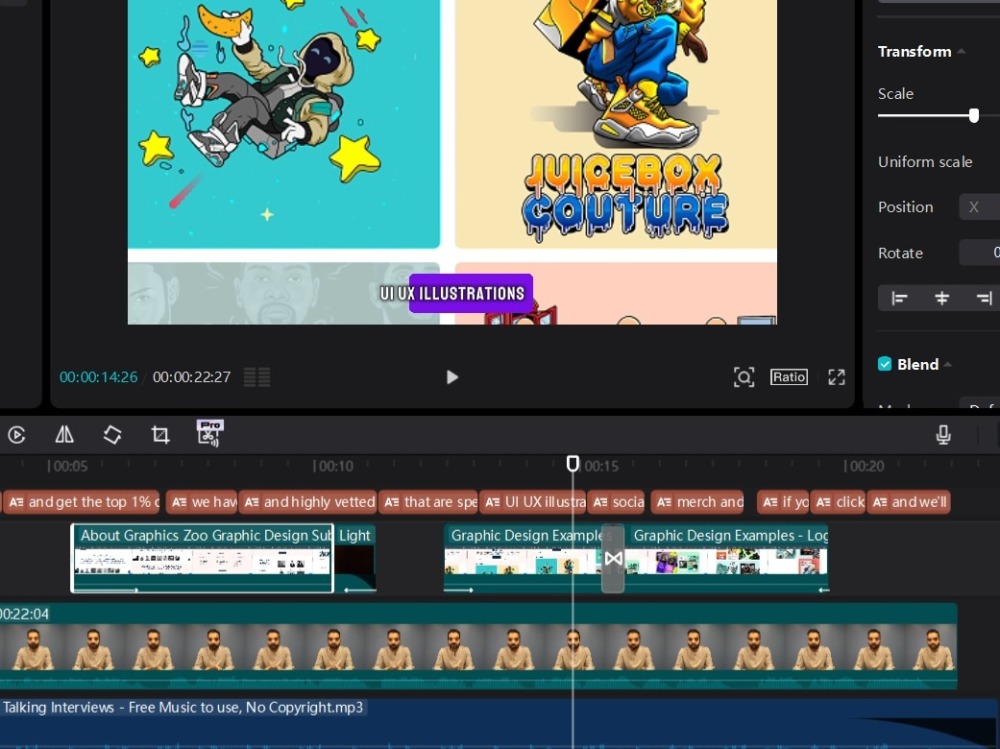
Task: Align clip to the left
Action: (x=899, y=298)
